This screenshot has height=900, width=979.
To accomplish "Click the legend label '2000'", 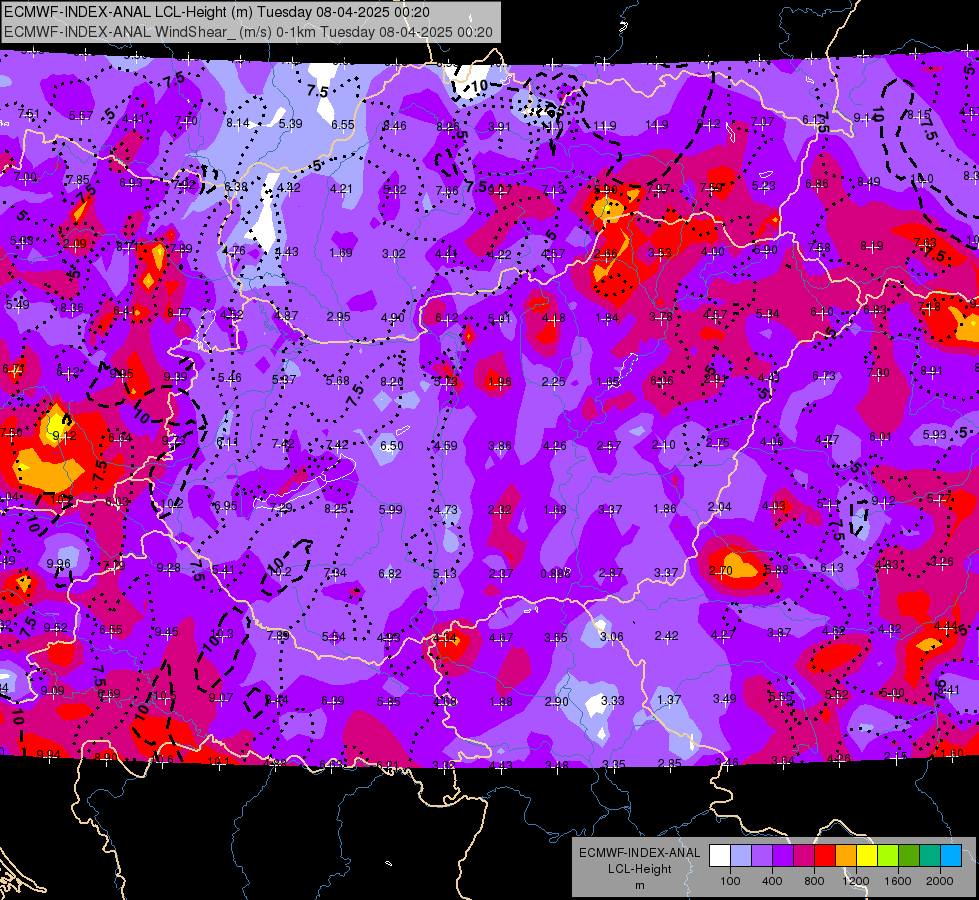I will click(940, 881).
